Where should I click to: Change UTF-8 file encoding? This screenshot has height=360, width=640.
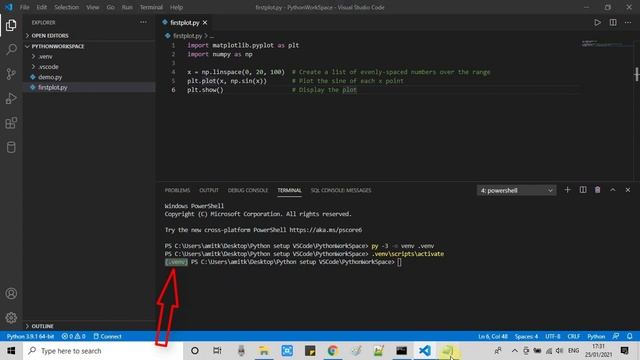[553, 336]
